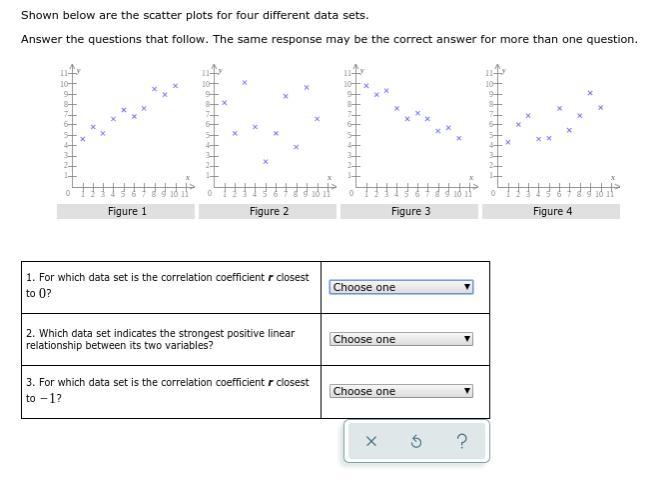Click the Figure 3 label
This screenshot has width=656, height=494.
[410, 211]
